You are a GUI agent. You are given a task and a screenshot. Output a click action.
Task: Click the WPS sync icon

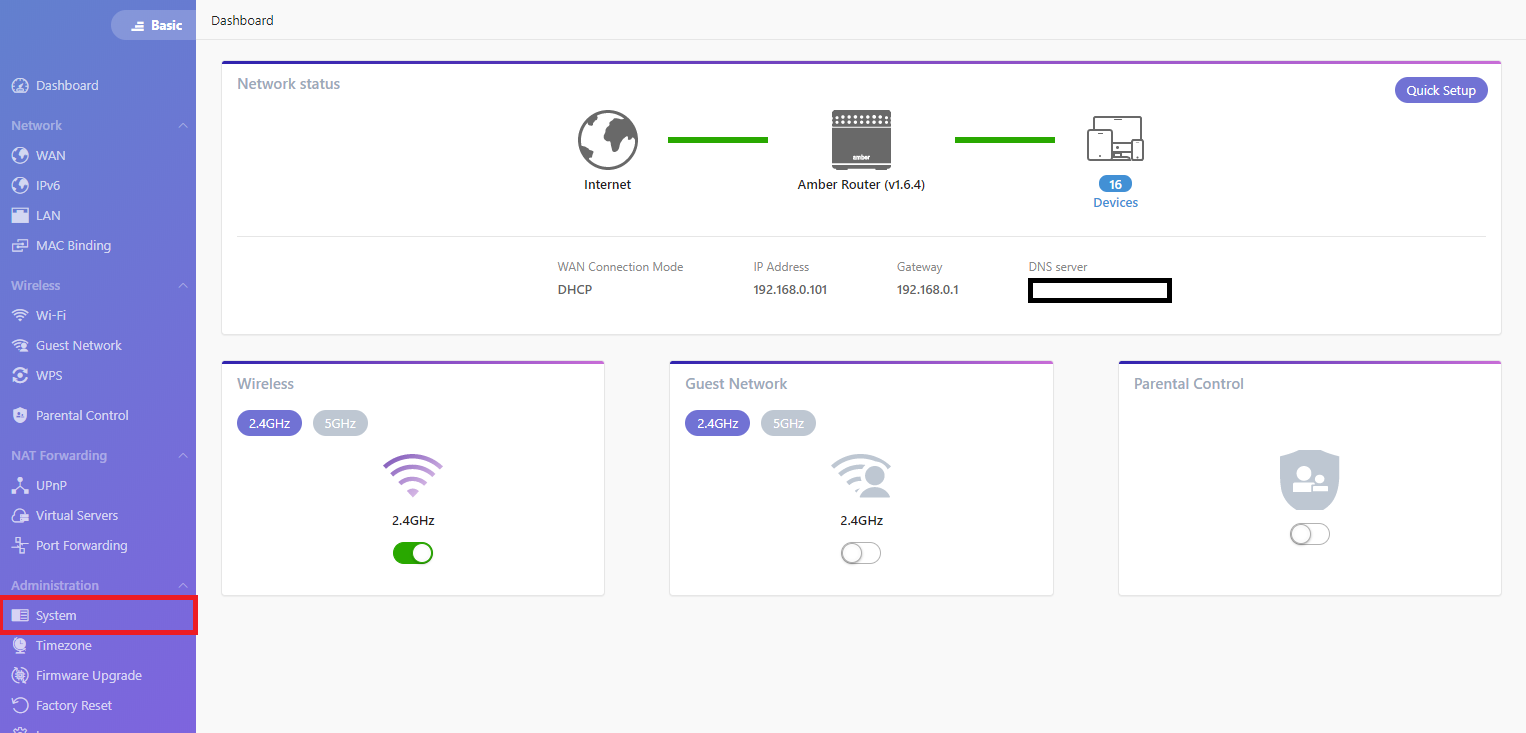click(19, 376)
